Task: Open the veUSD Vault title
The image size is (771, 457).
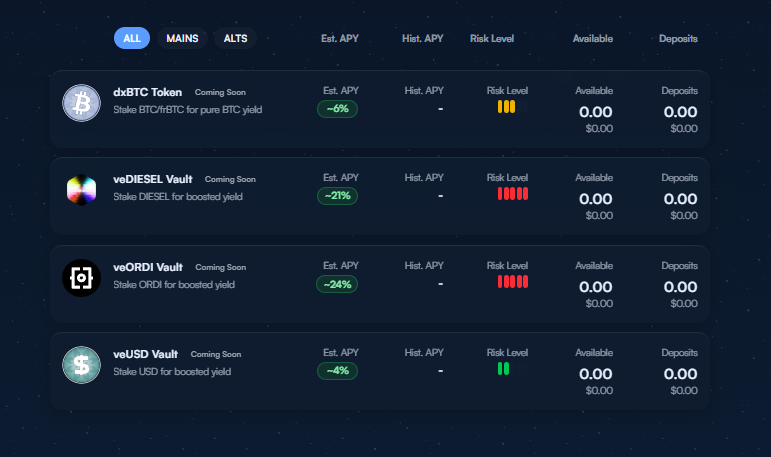Action: point(146,354)
